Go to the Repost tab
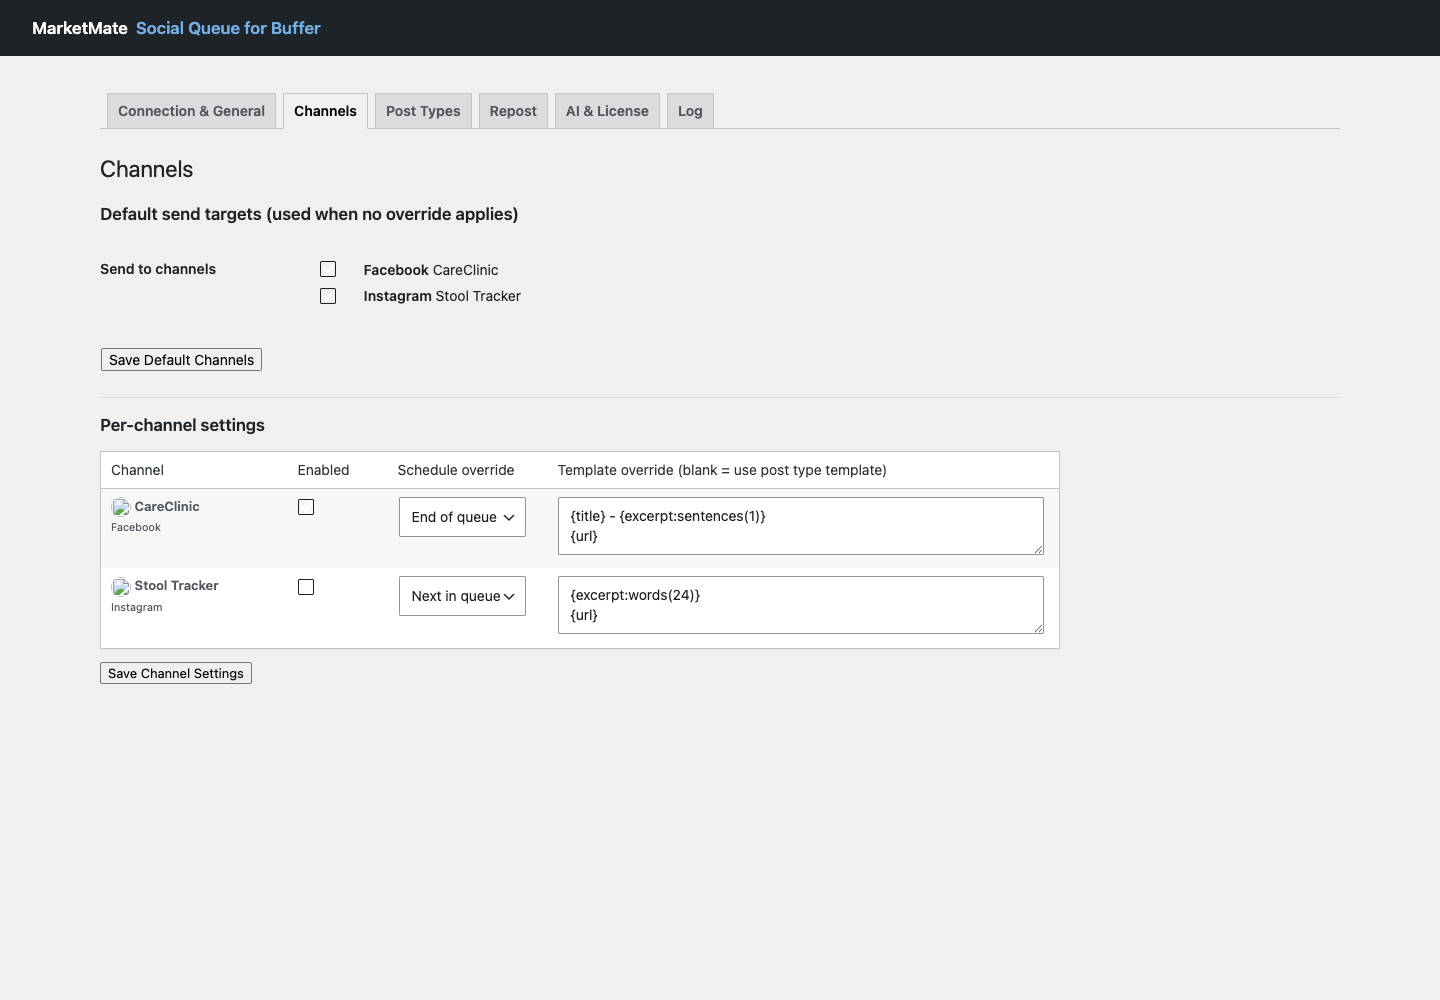The image size is (1440, 1000). (513, 111)
